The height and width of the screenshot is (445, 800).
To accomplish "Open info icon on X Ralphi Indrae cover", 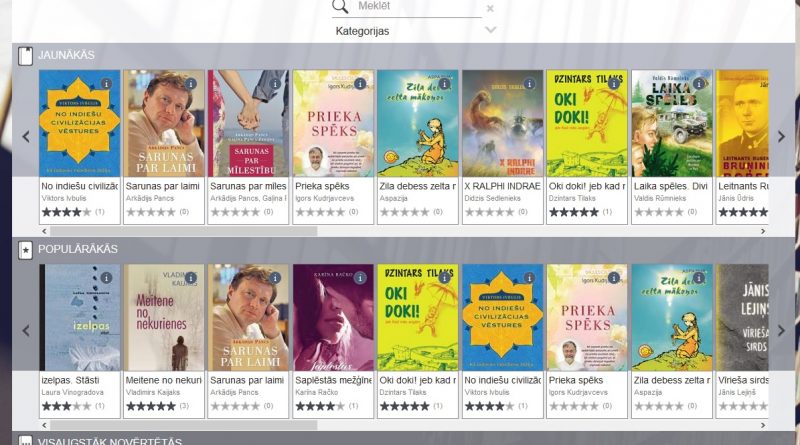I will [x=529, y=84].
